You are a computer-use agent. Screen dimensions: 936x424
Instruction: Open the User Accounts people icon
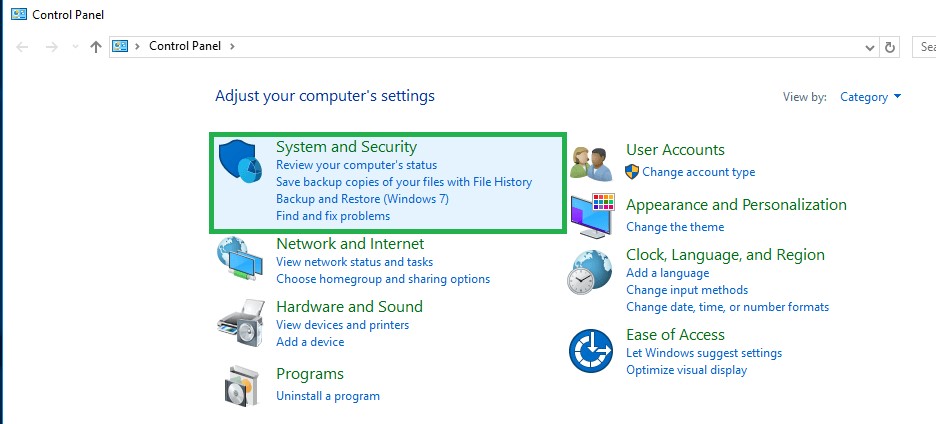[x=591, y=164]
